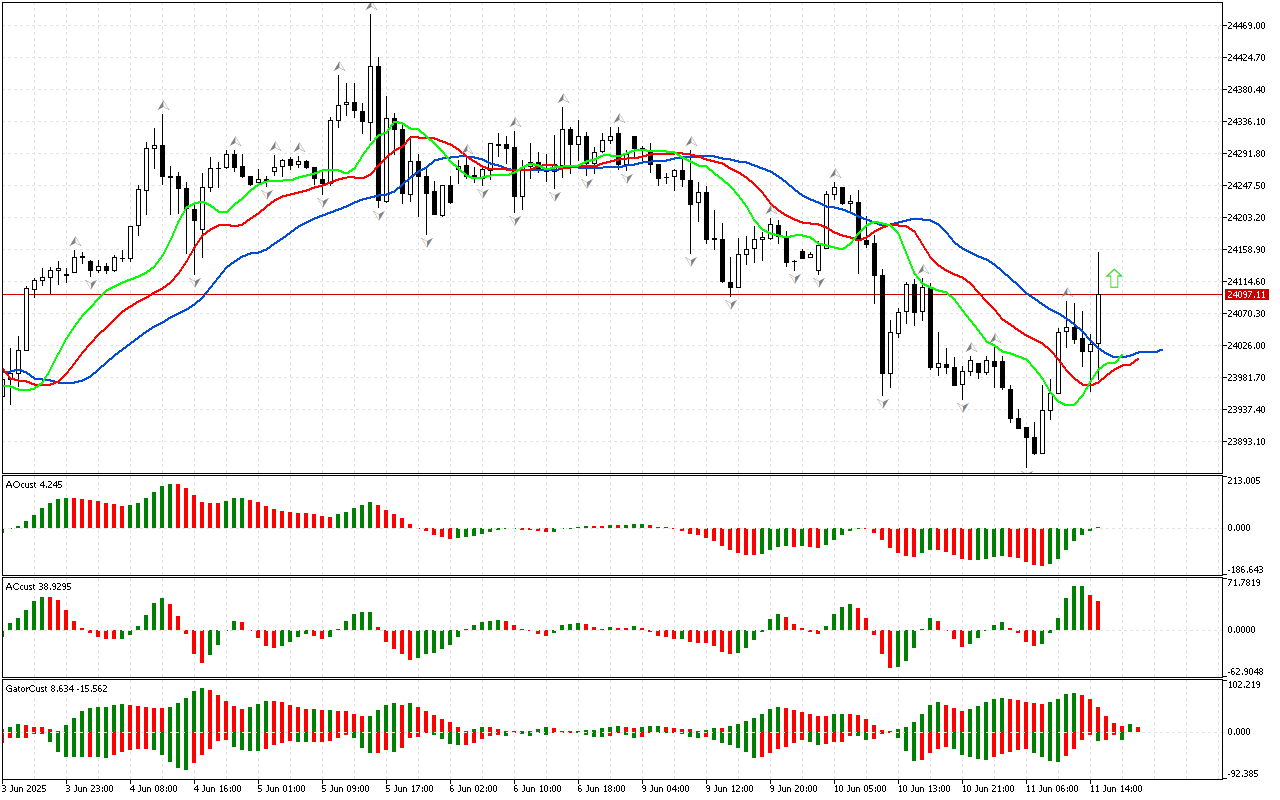Click the down fractal below the 10 Jun 05:00 low
Screen dimensions: 1280x800
(x=883, y=403)
